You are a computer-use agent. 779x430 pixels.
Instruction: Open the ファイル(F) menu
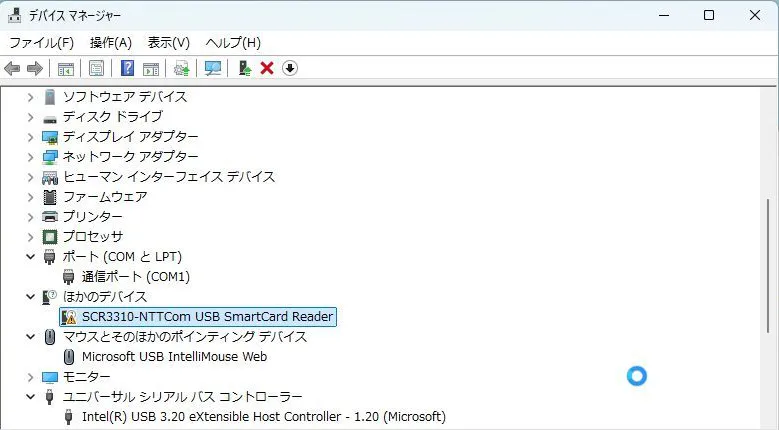click(41, 42)
